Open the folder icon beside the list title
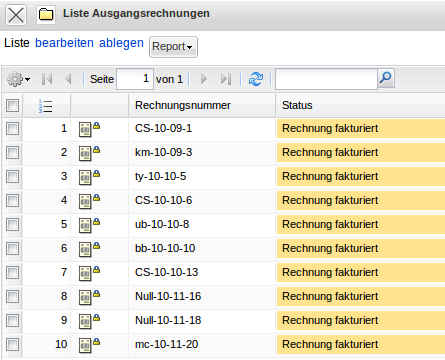445x360 pixels. point(46,15)
